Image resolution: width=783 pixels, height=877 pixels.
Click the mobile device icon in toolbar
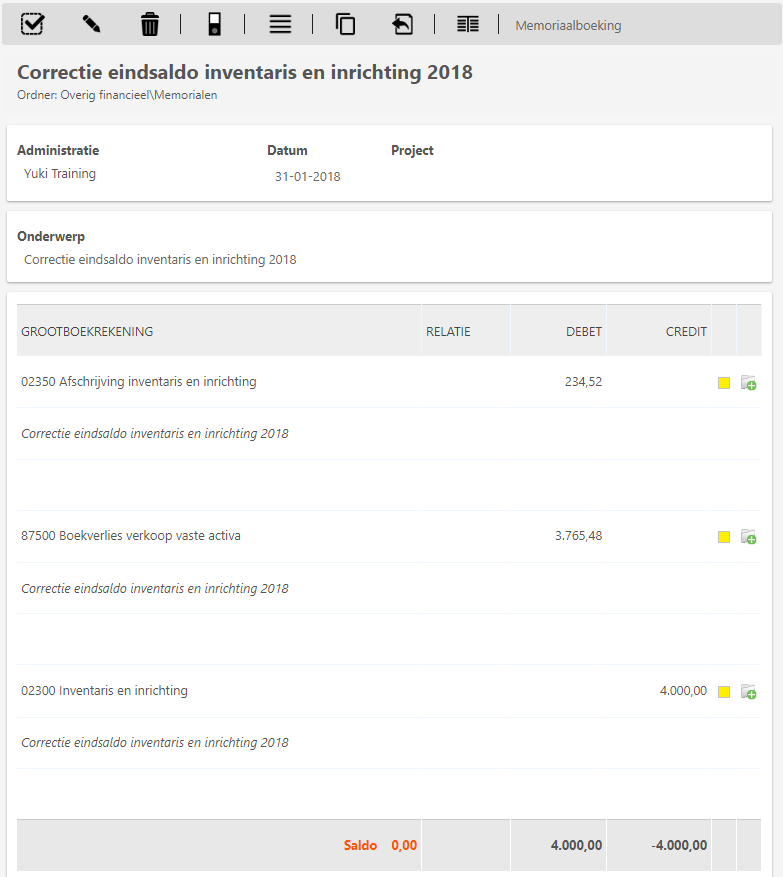click(x=214, y=24)
